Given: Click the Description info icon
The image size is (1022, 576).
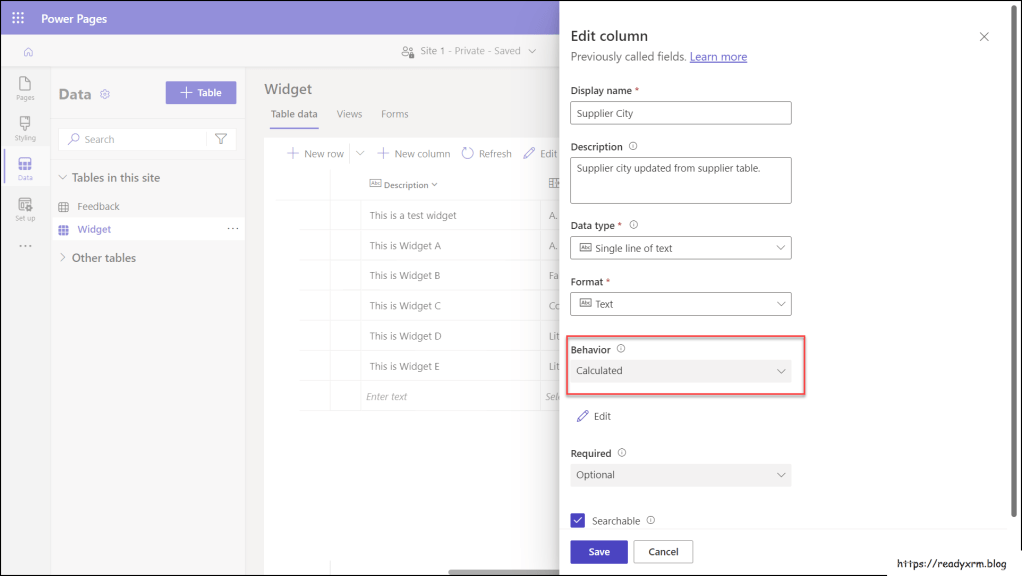Looking at the screenshot, I should 633,146.
